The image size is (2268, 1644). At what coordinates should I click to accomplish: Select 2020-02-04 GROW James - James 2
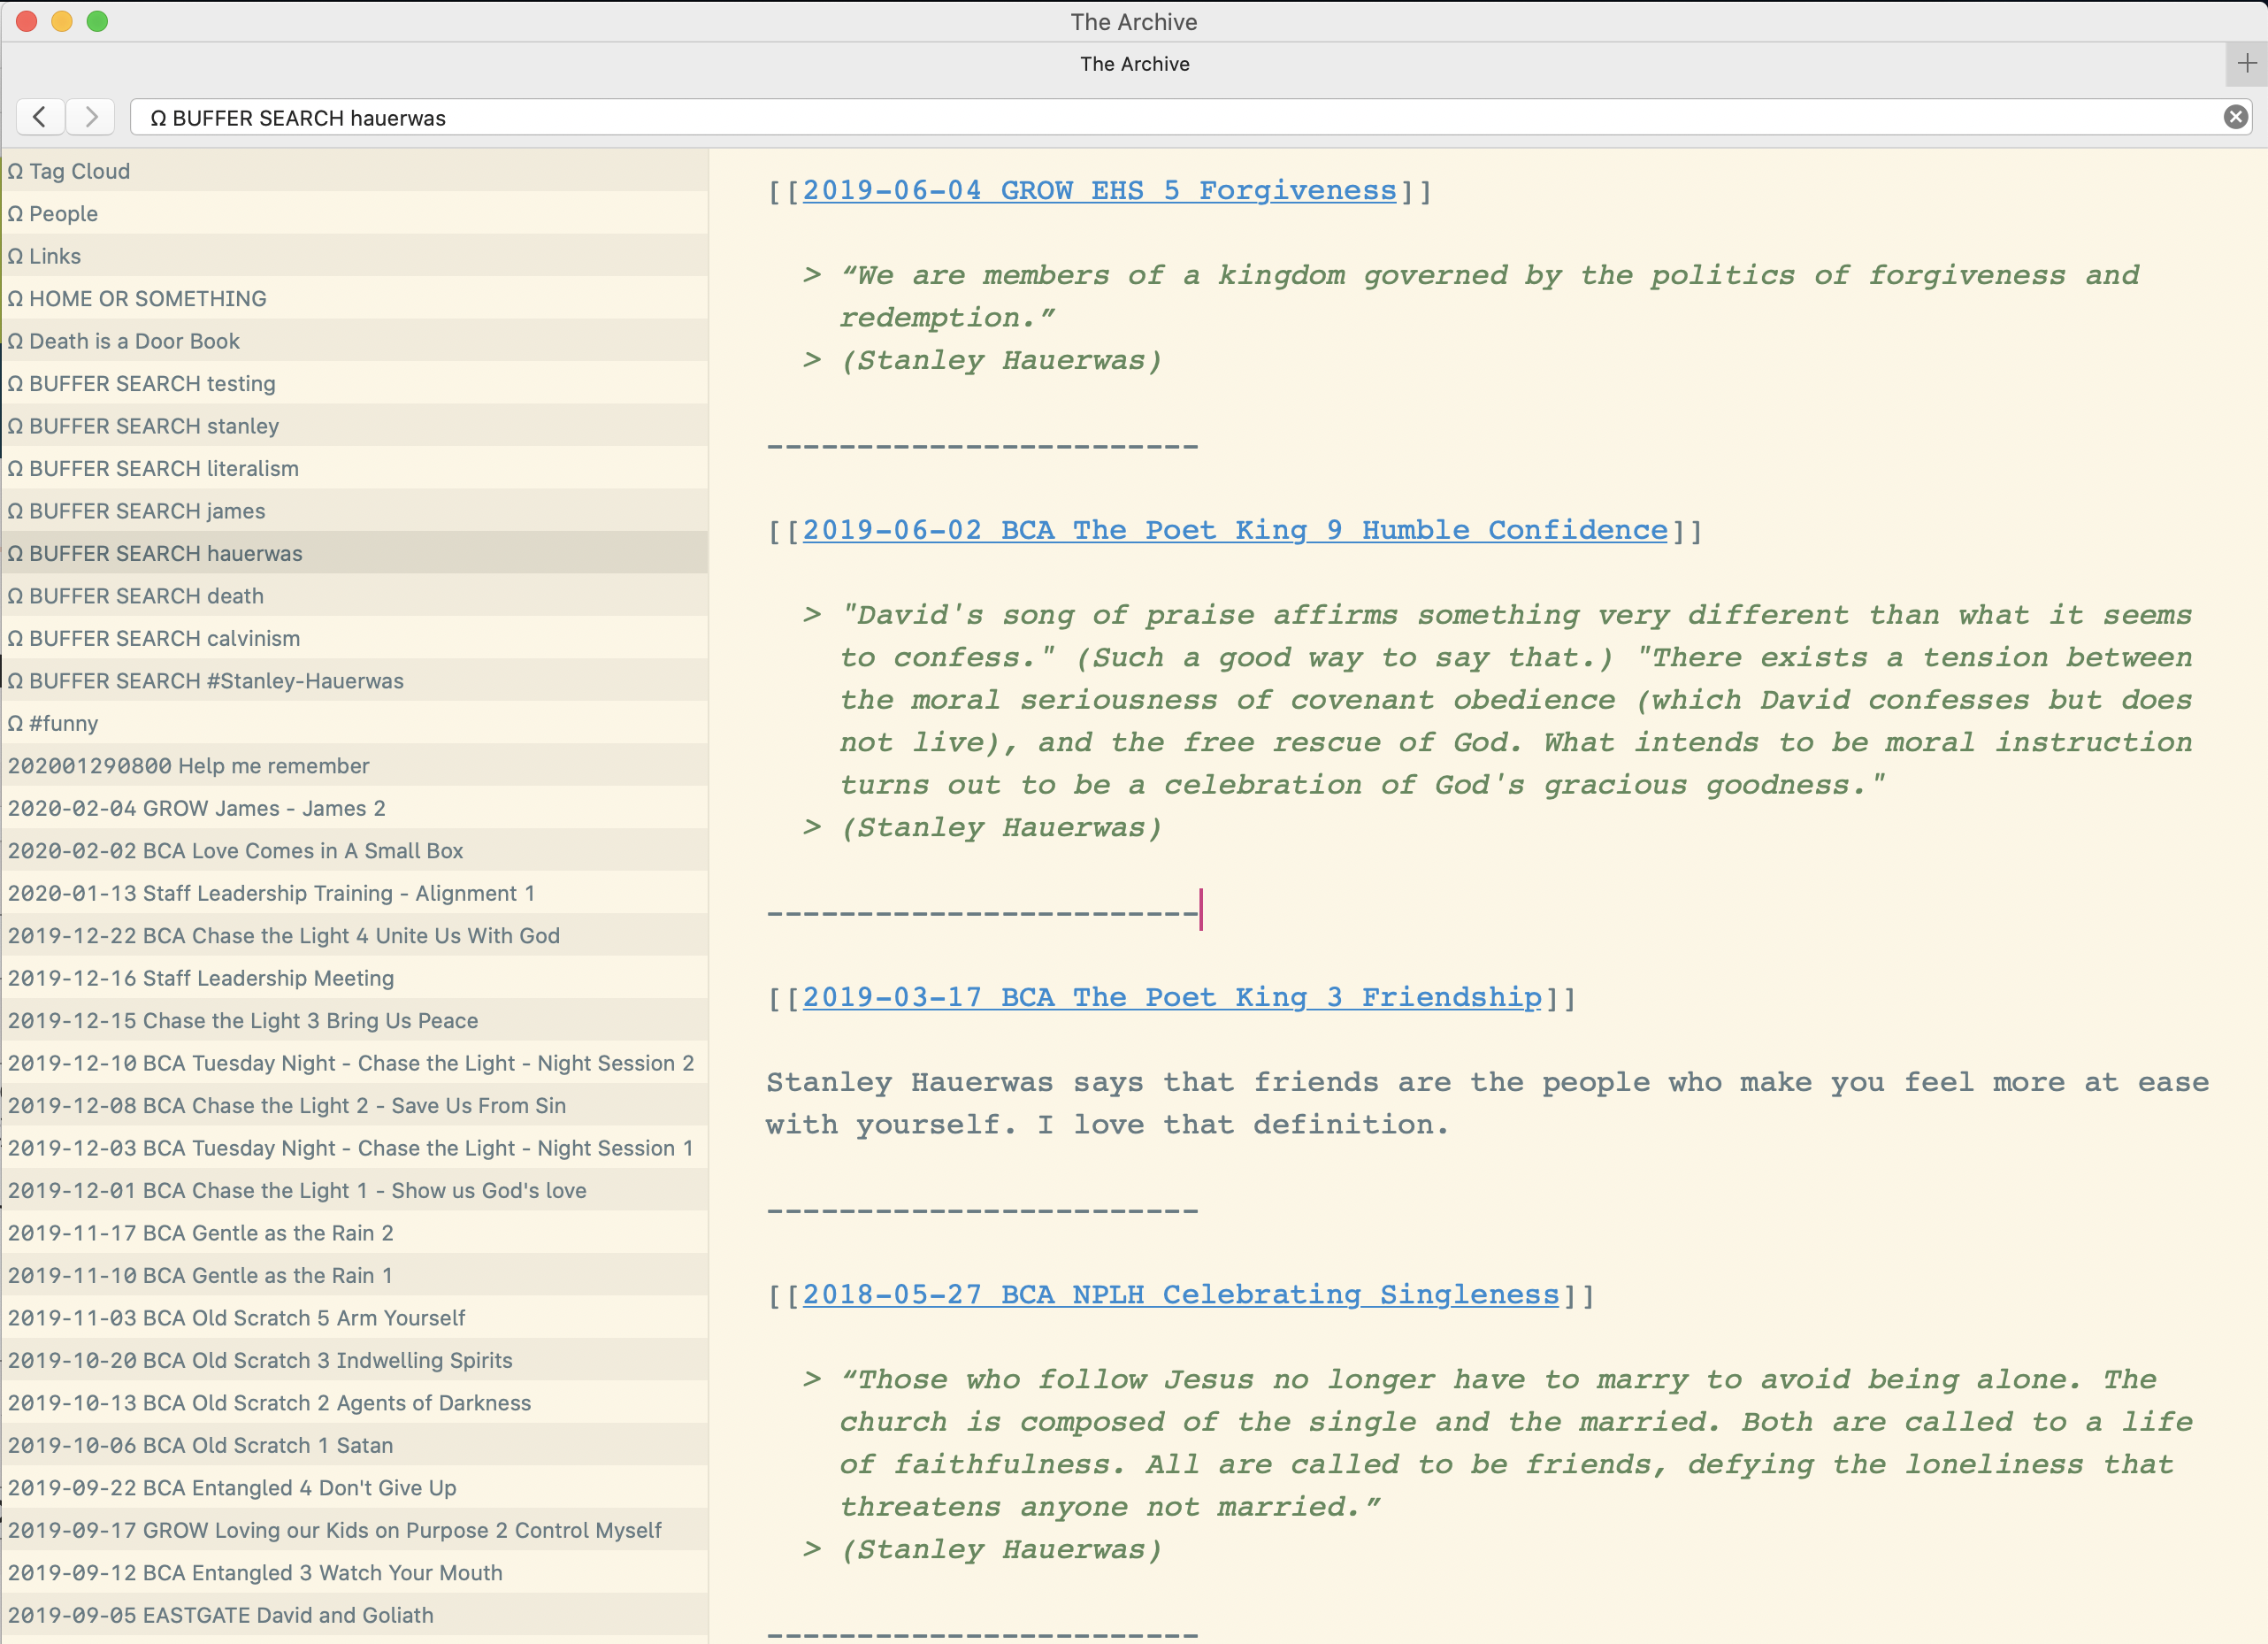[354, 808]
